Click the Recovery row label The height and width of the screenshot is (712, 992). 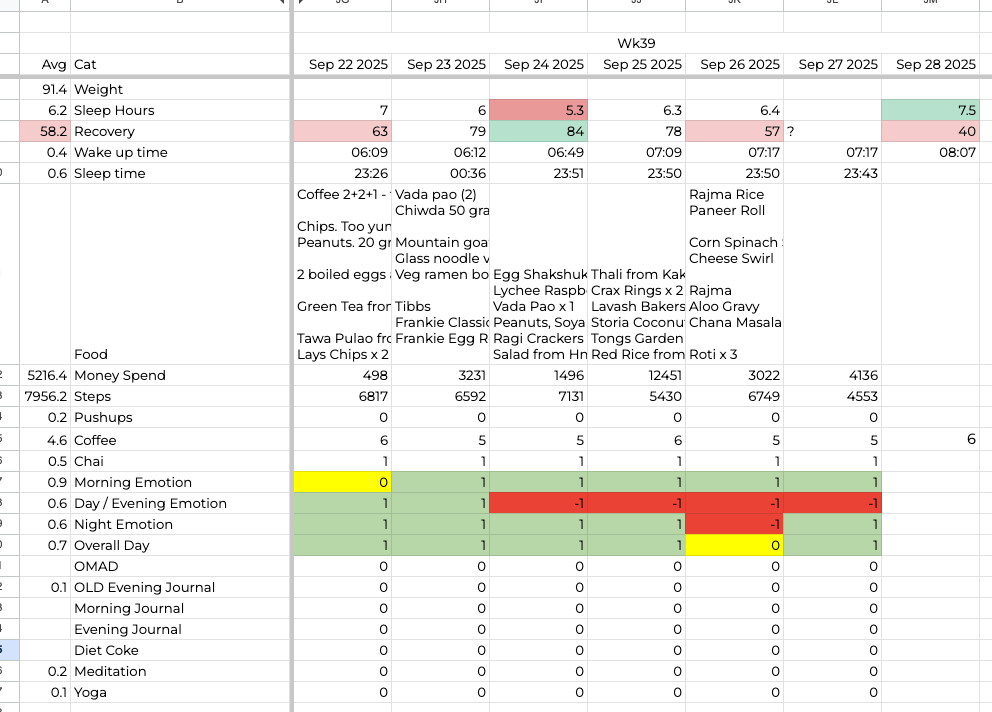click(180, 131)
